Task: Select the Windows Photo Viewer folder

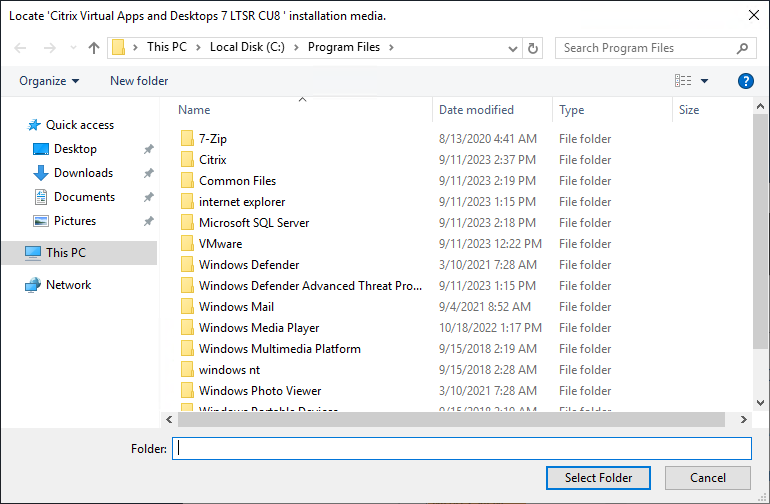Action: [x=260, y=391]
